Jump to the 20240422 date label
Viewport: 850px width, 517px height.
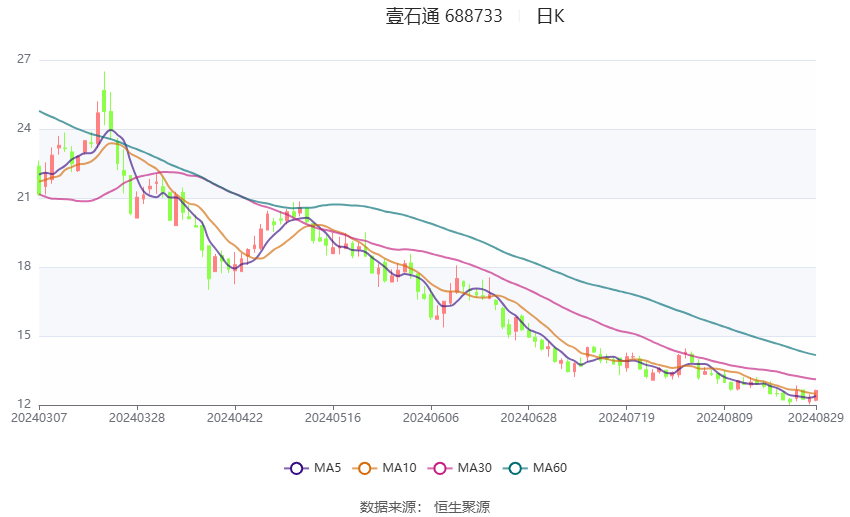pos(235,417)
